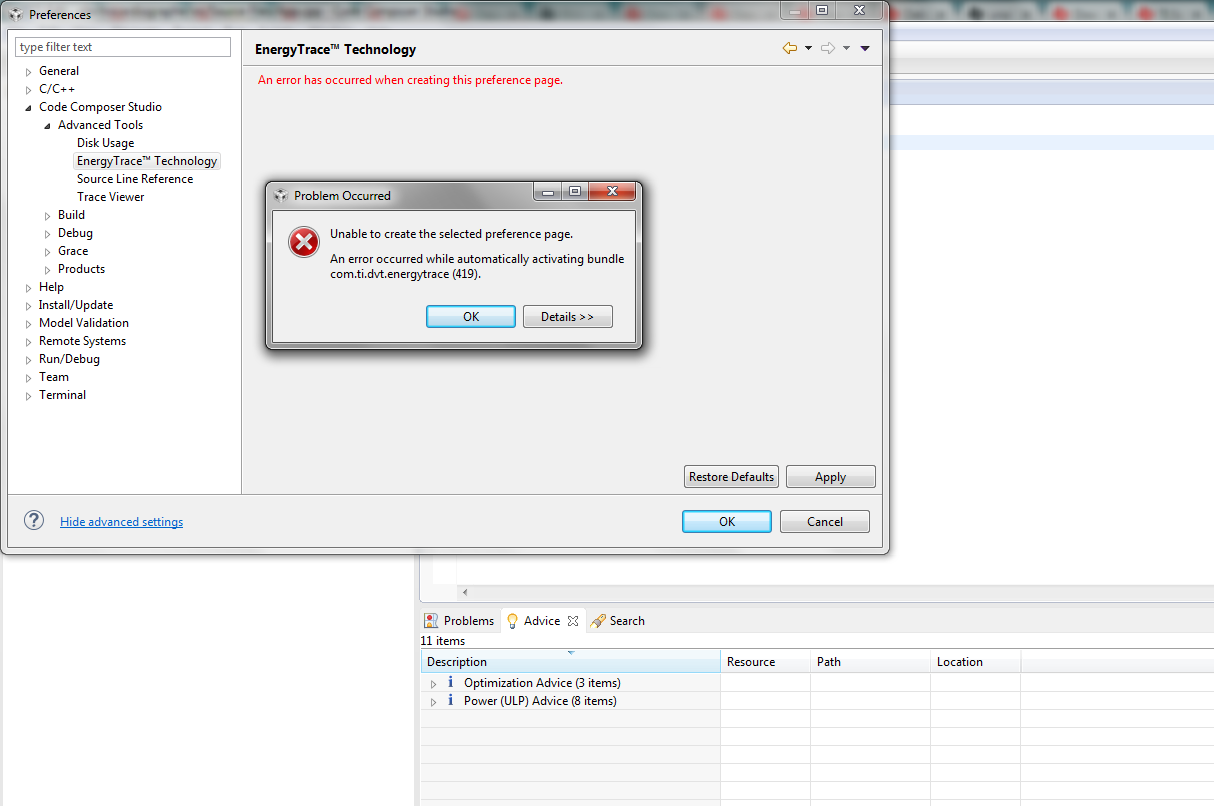Click OK in the Problem Occurred dialog

pos(471,316)
